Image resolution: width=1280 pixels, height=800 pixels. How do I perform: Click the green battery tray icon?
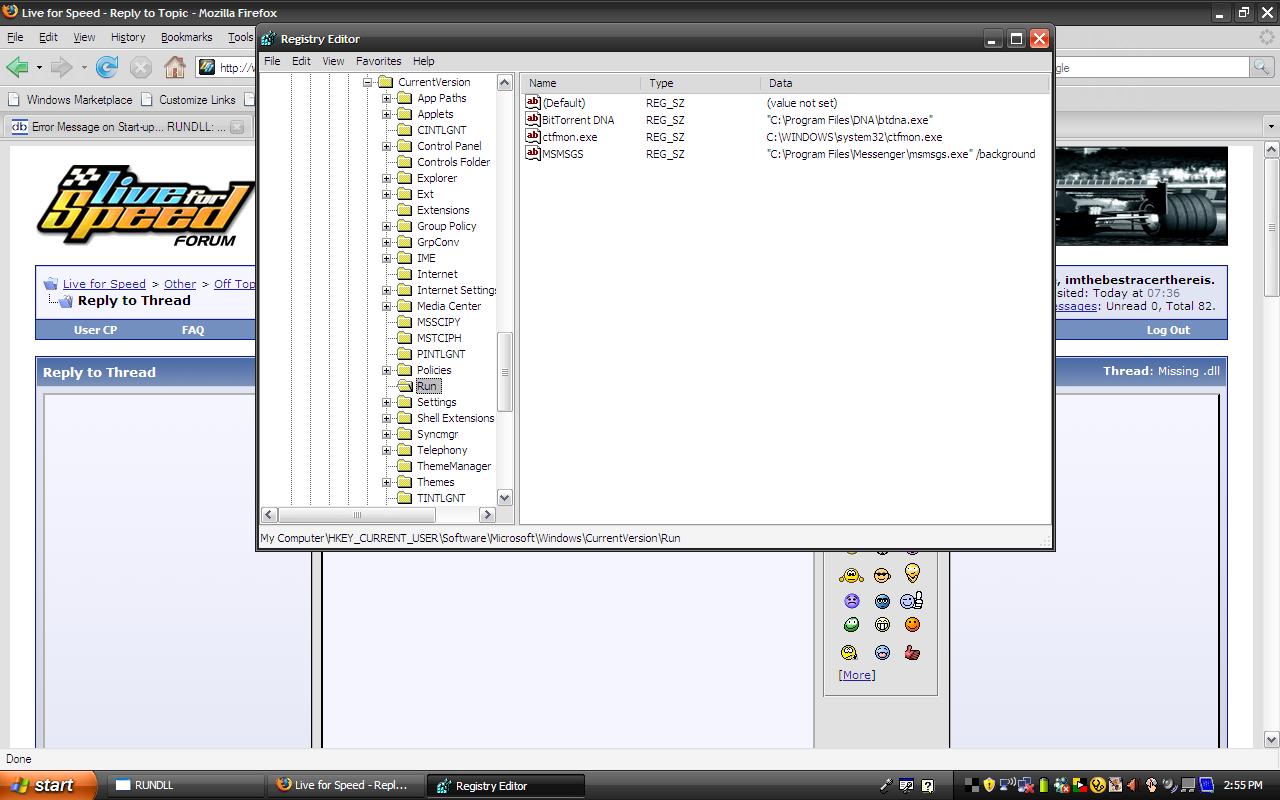point(1044,785)
